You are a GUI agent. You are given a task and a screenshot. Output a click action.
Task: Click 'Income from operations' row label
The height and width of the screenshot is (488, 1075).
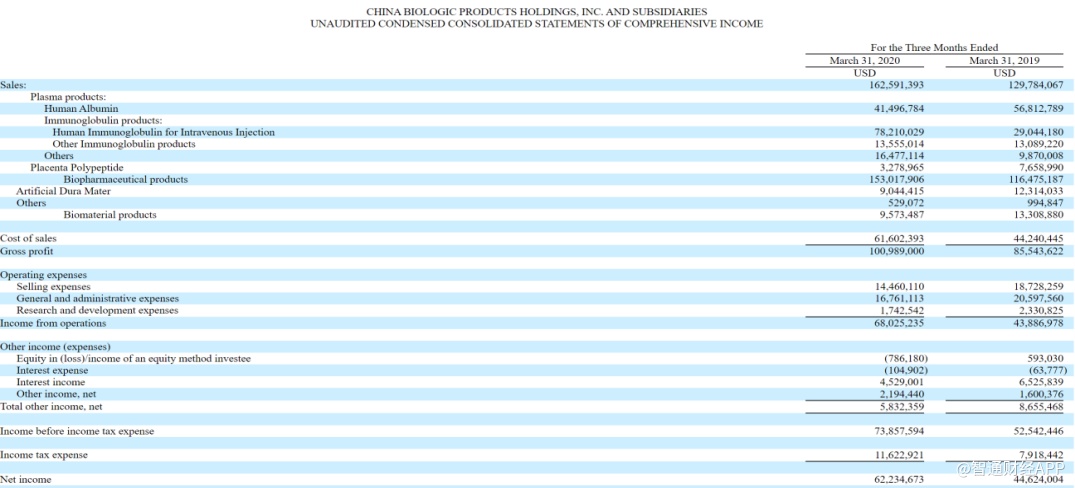[53, 323]
